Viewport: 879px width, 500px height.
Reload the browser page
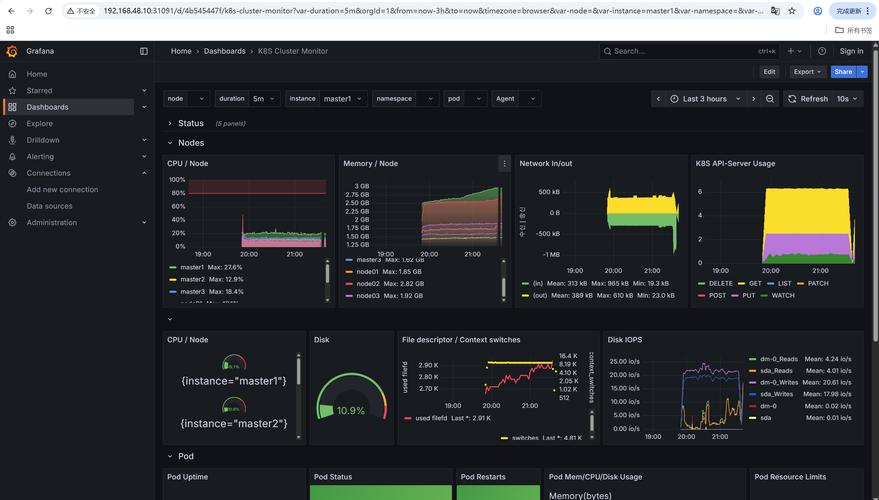tap(48, 11)
